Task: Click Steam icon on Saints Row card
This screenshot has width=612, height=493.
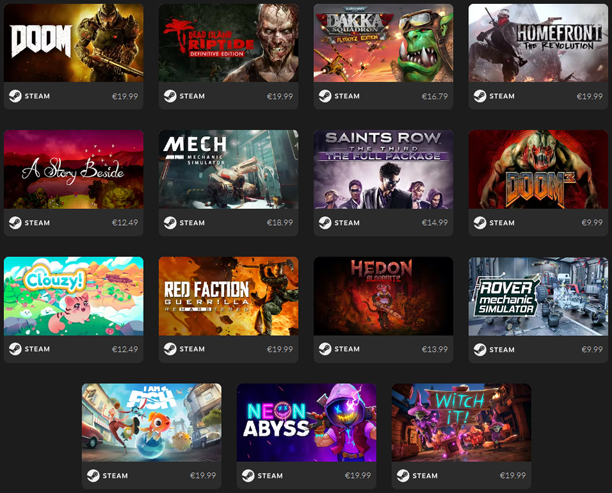Action: tap(325, 222)
